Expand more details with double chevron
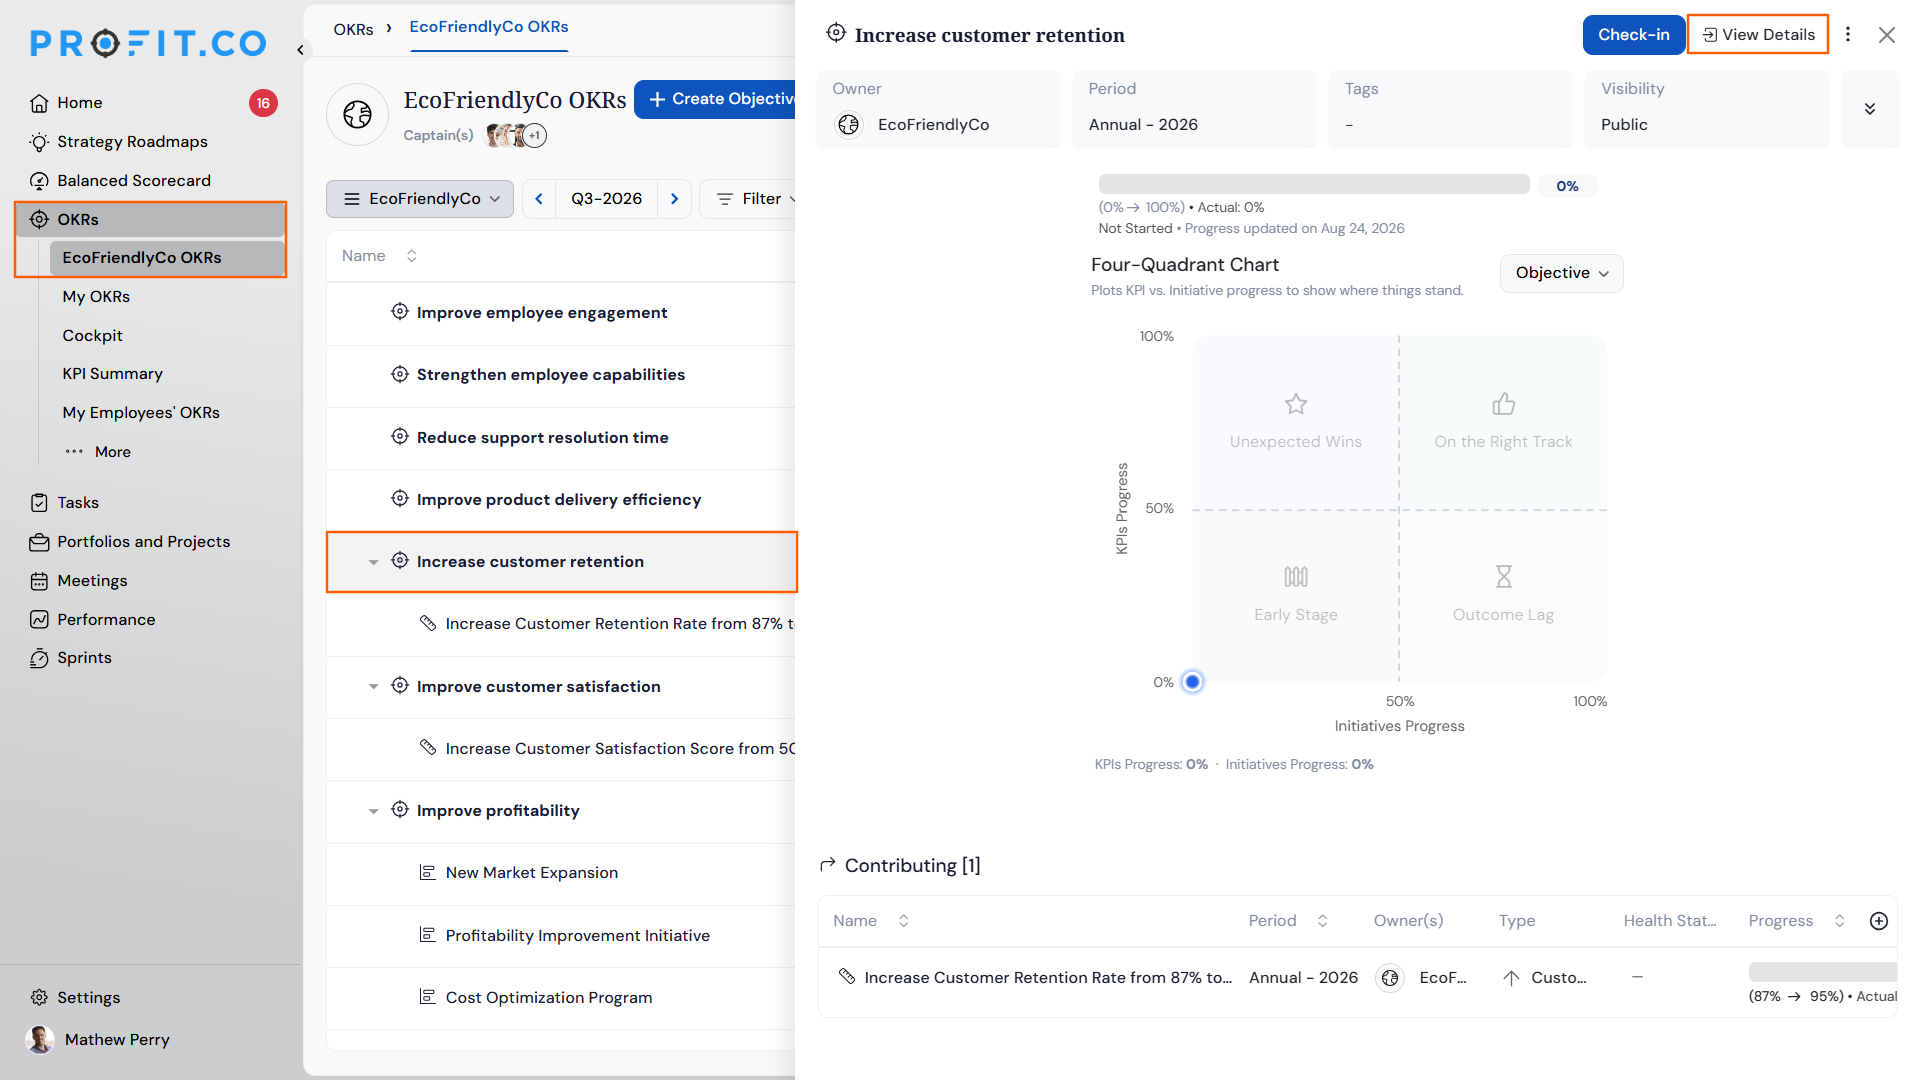Screen dimensions: 1920x1080 pyautogui.click(x=1870, y=109)
